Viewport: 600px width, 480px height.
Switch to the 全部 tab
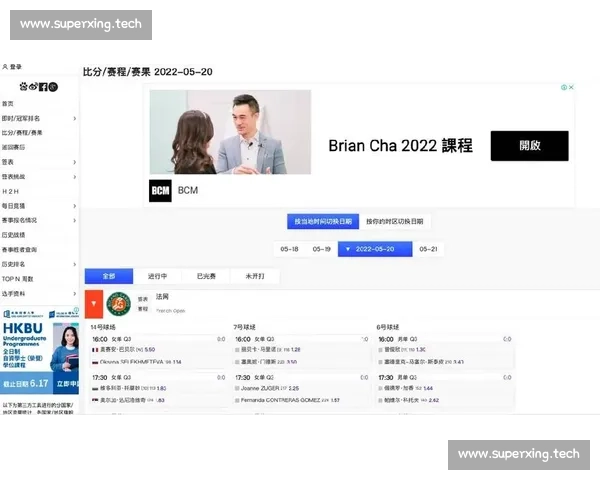tap(109, 276)
